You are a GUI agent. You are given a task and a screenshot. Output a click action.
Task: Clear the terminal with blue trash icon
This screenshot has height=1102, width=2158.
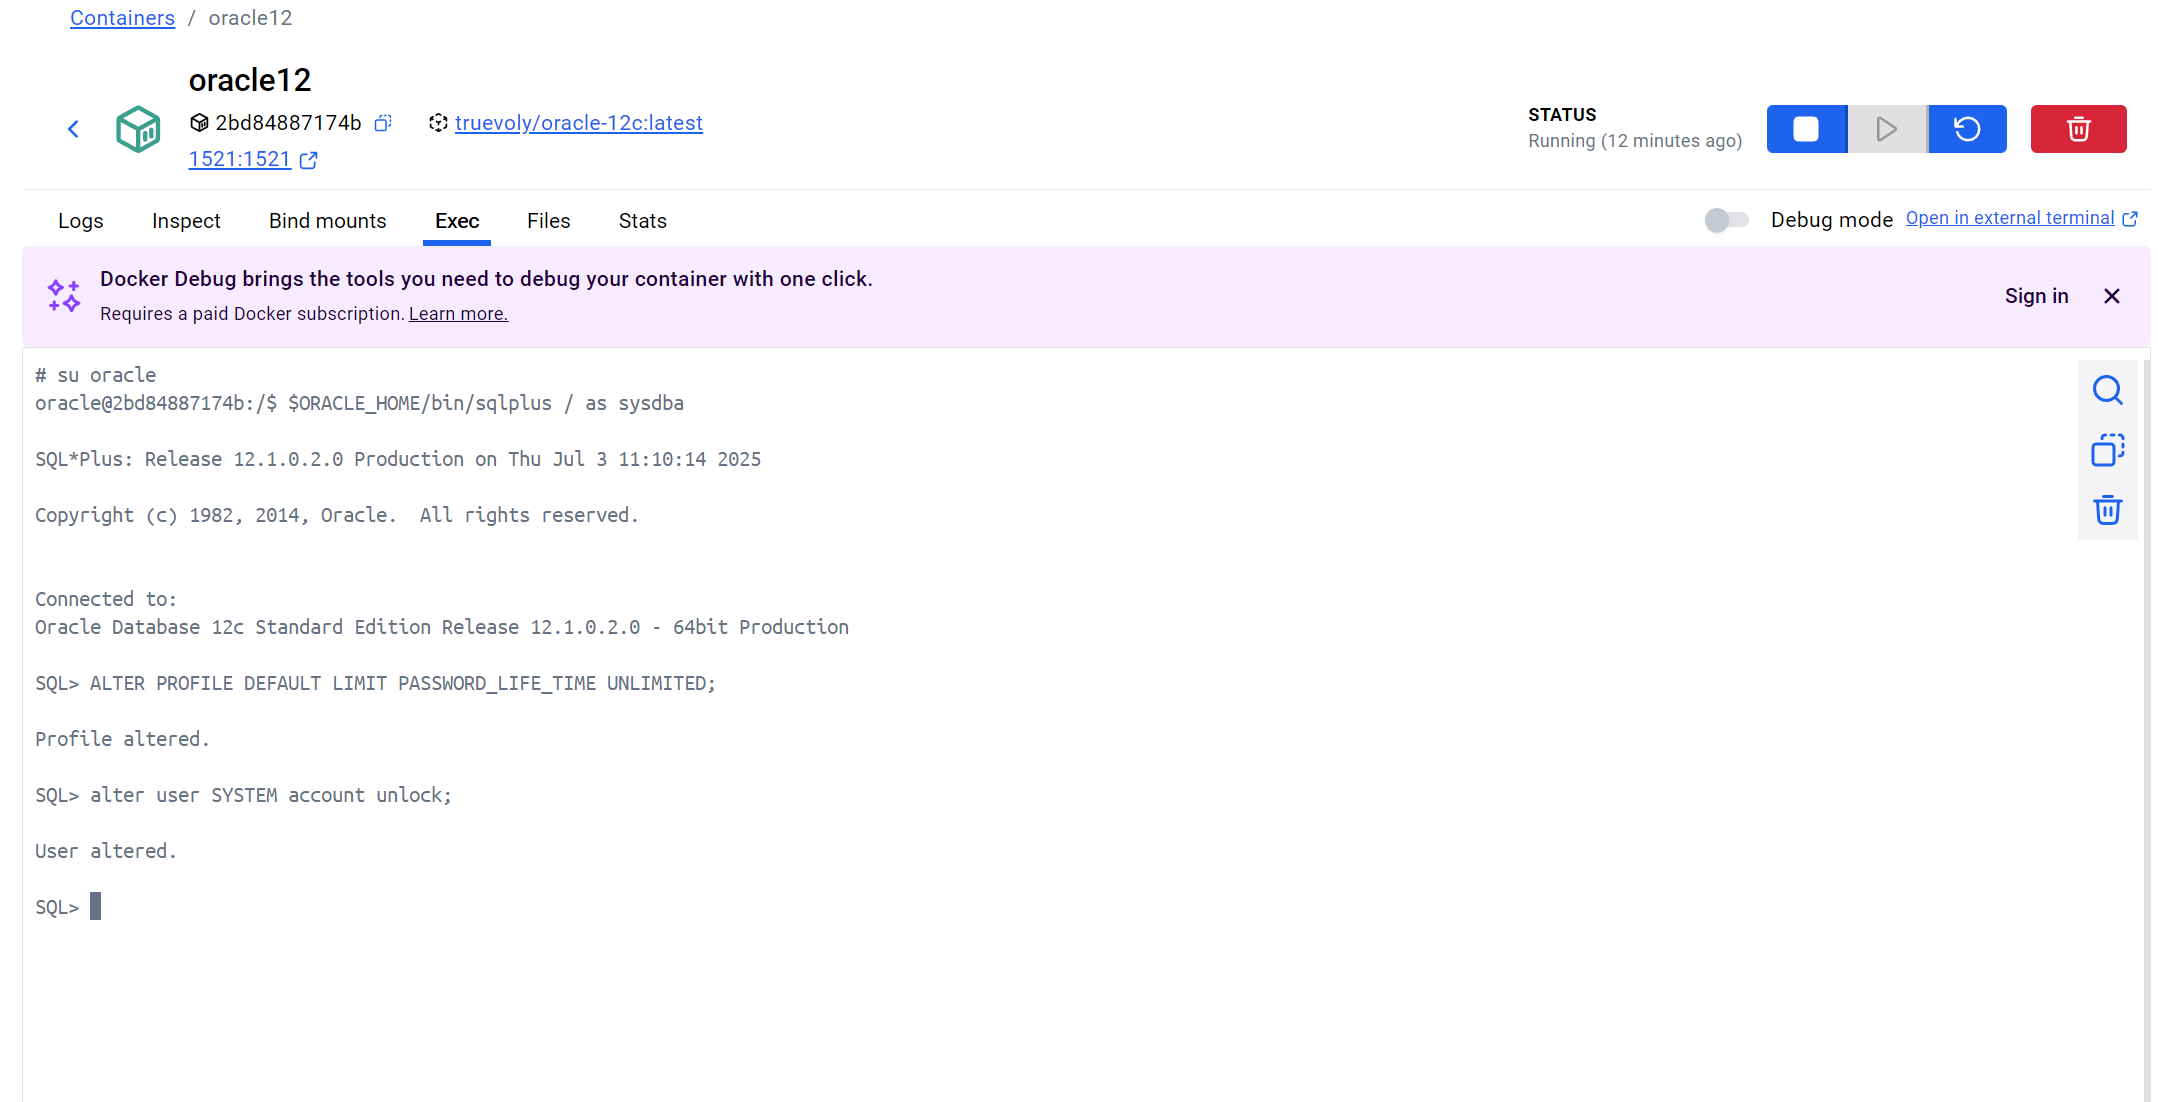point(2107,510)
